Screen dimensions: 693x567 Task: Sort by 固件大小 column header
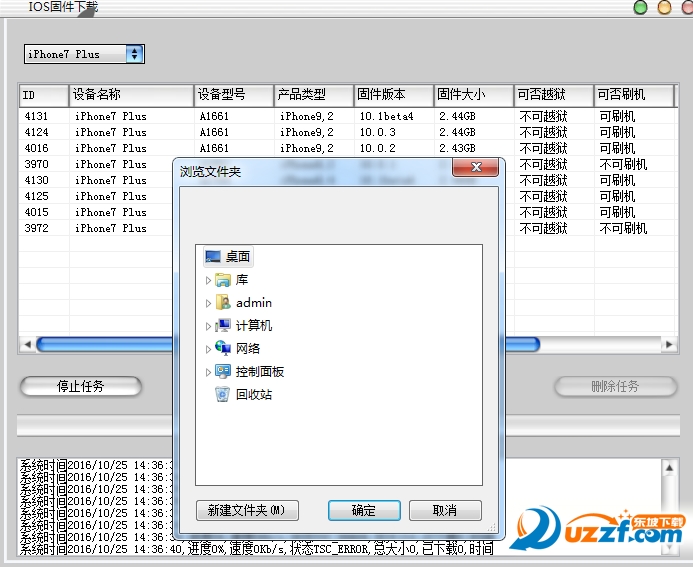point(474,95)
